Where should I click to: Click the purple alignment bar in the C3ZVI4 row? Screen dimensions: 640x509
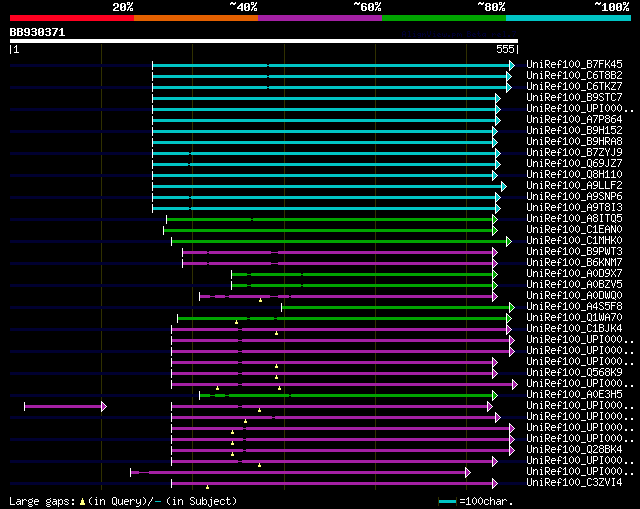click(332, 484)
